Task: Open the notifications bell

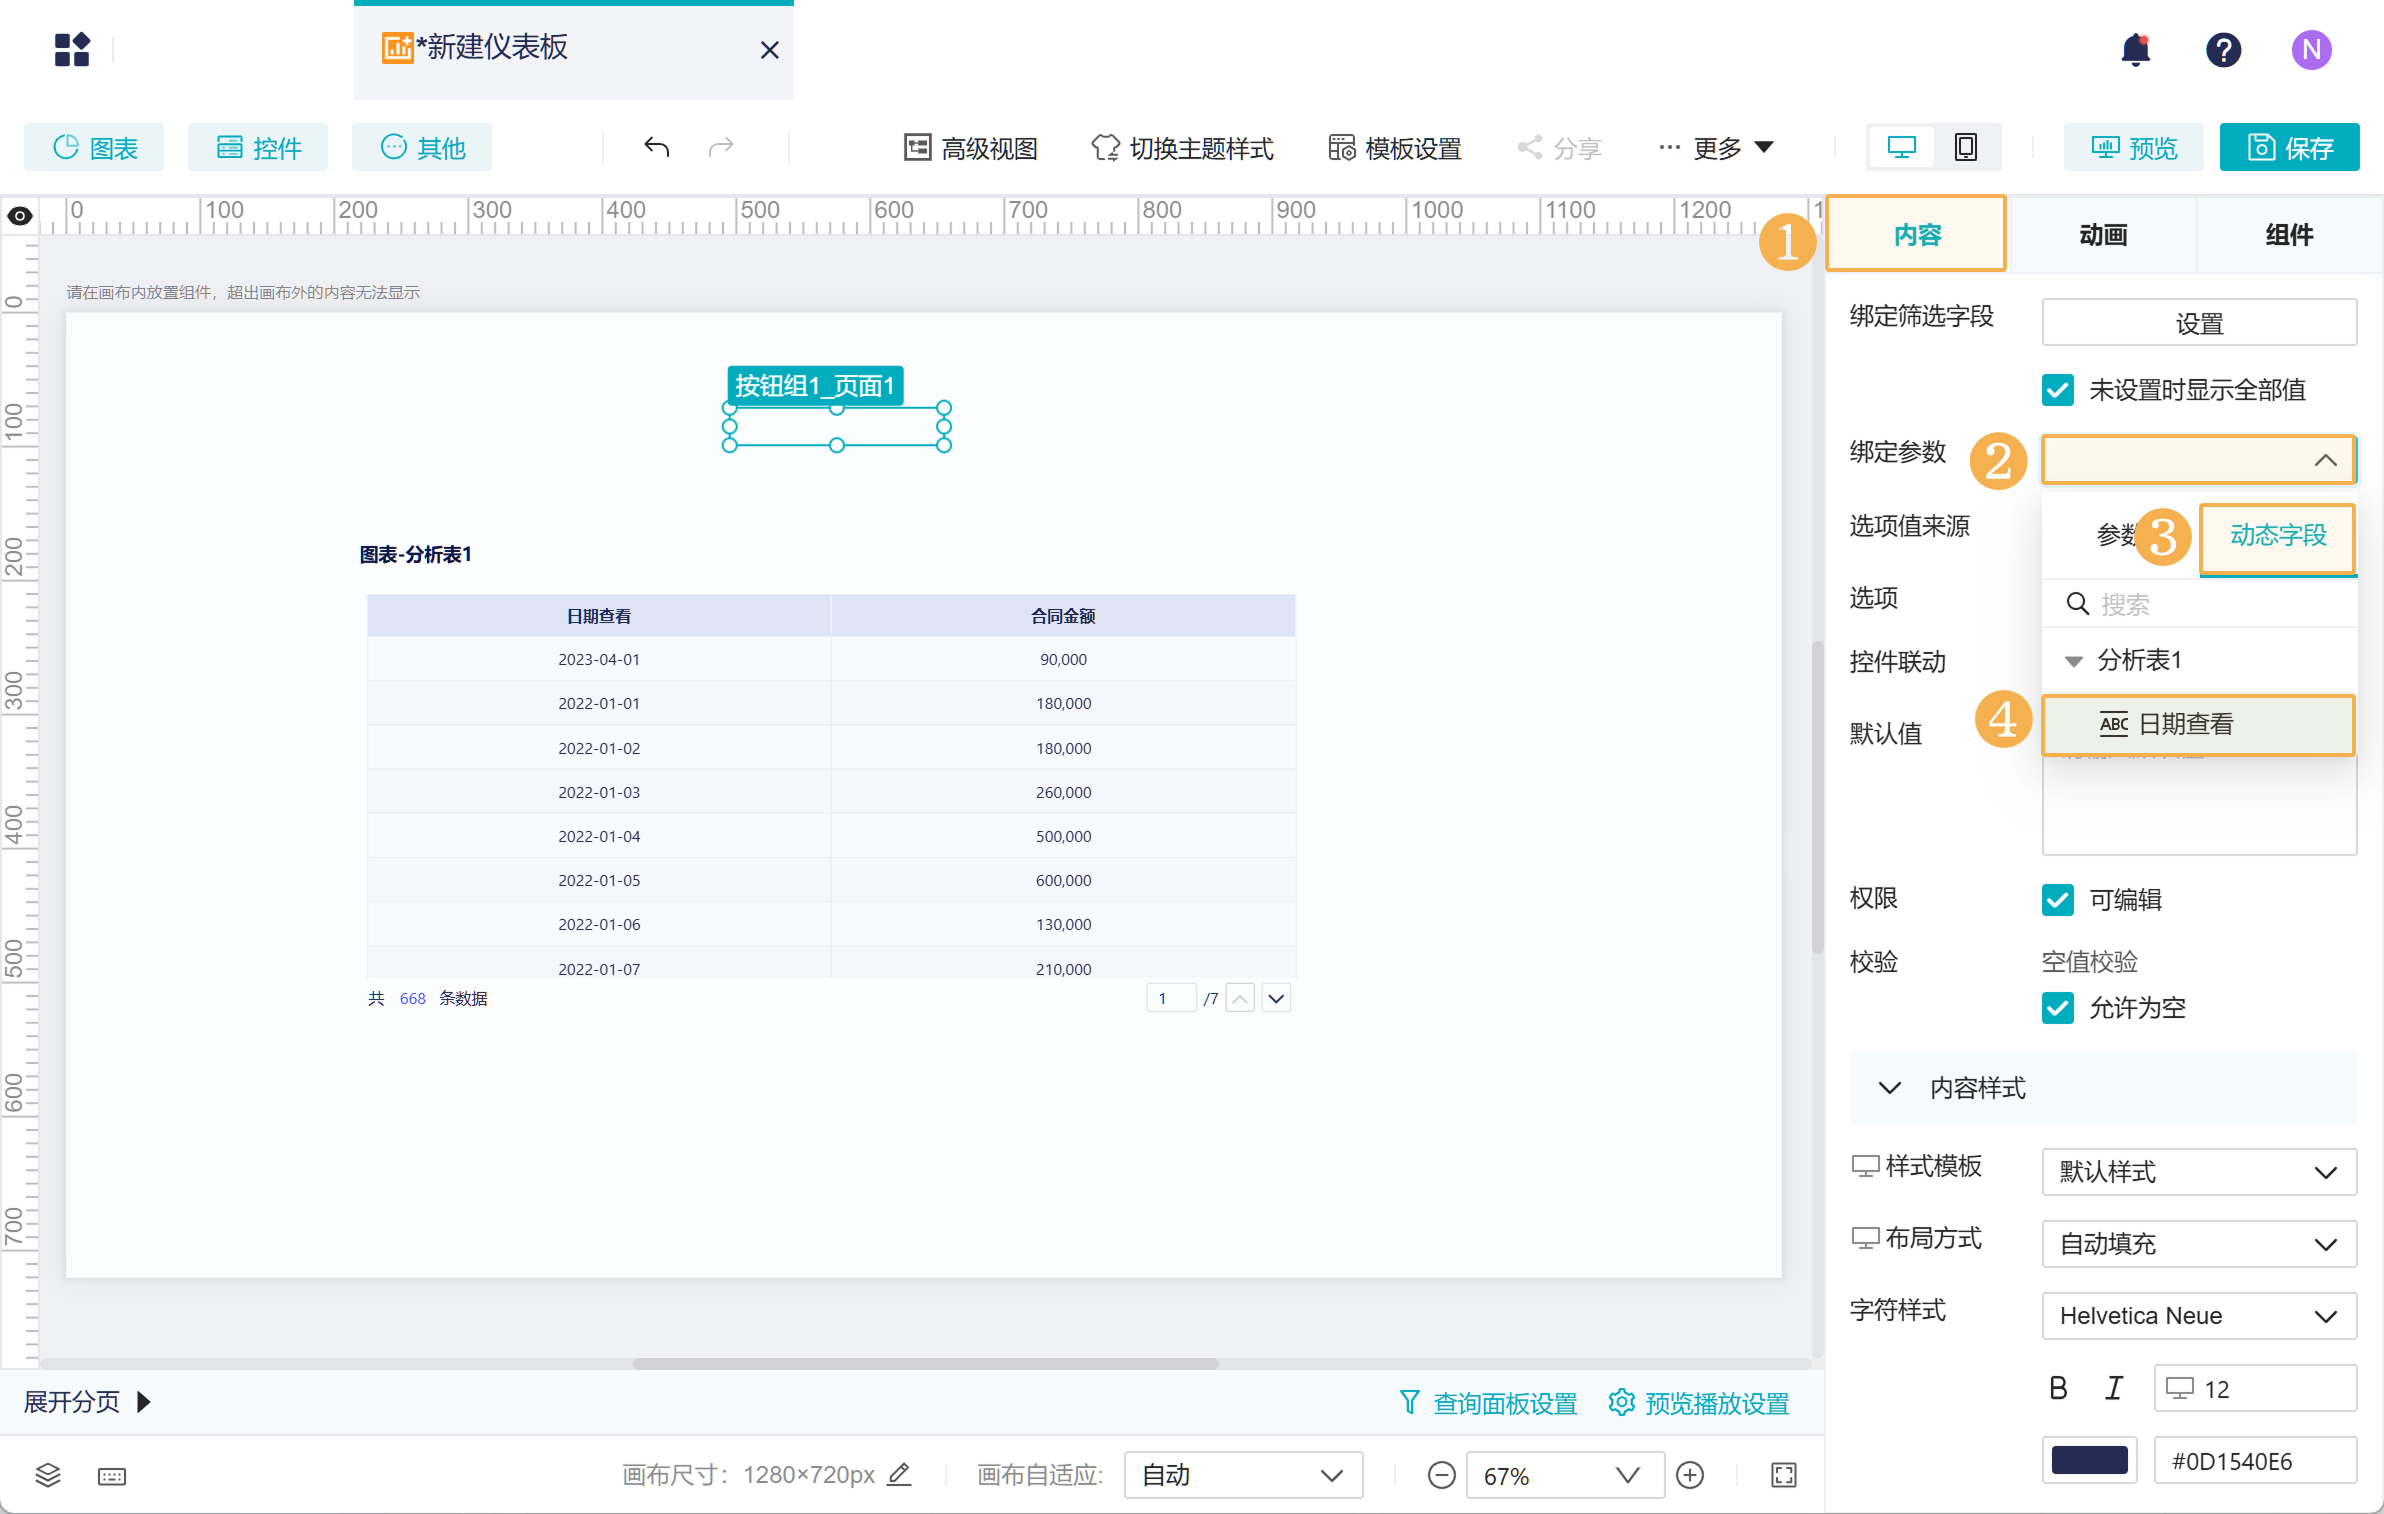Action: pyautogui.click(x=2135, y=49)
